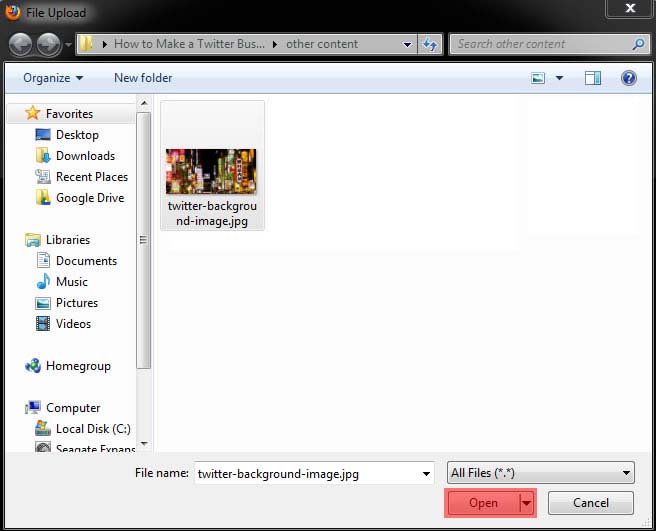Open the Homegroup item in sidebar
656x531 pixels.
click(x=77, y=366)
